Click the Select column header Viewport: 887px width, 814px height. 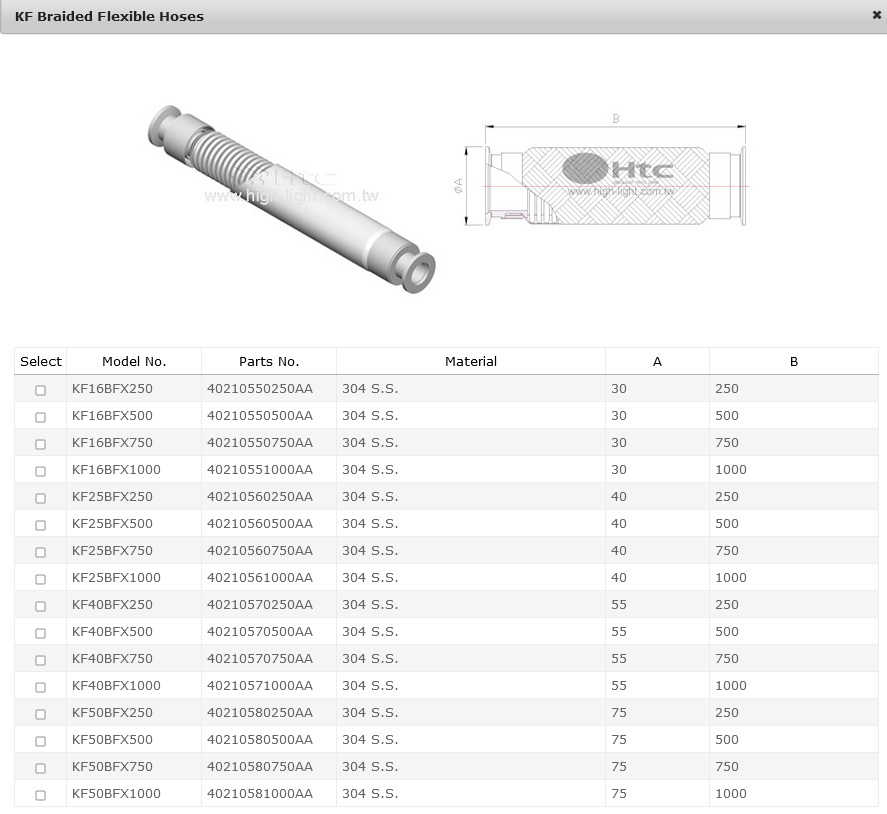pos(41,361)
